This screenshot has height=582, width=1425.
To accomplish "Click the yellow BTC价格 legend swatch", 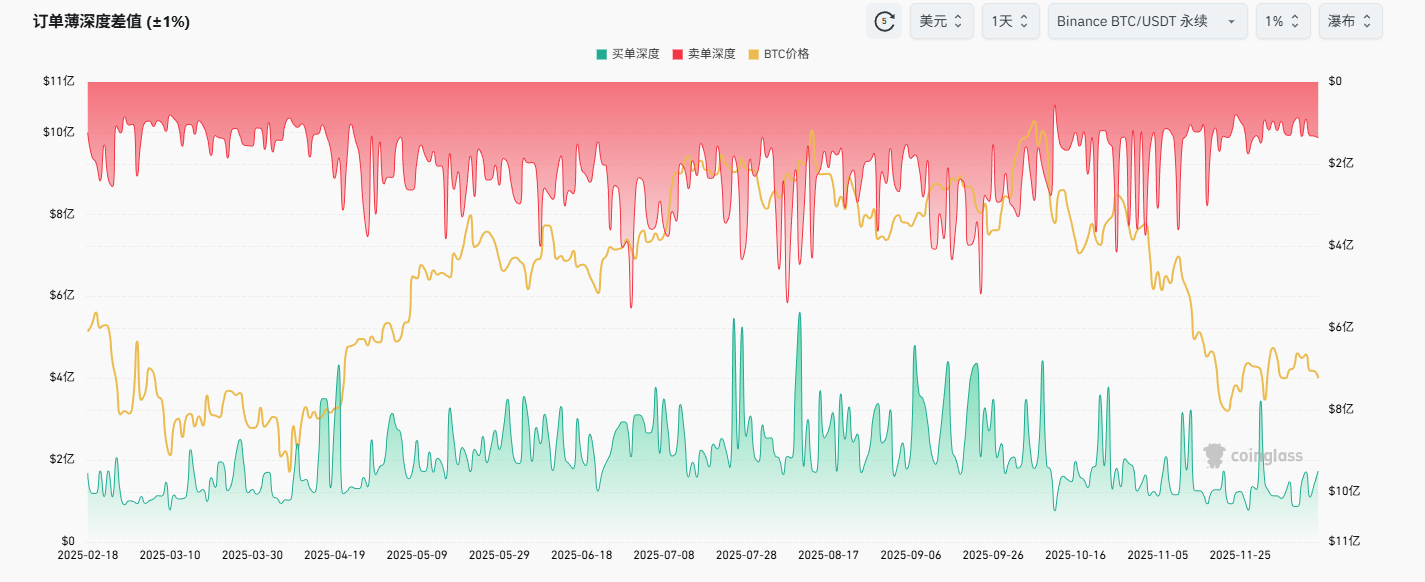I will click(754, 54).
